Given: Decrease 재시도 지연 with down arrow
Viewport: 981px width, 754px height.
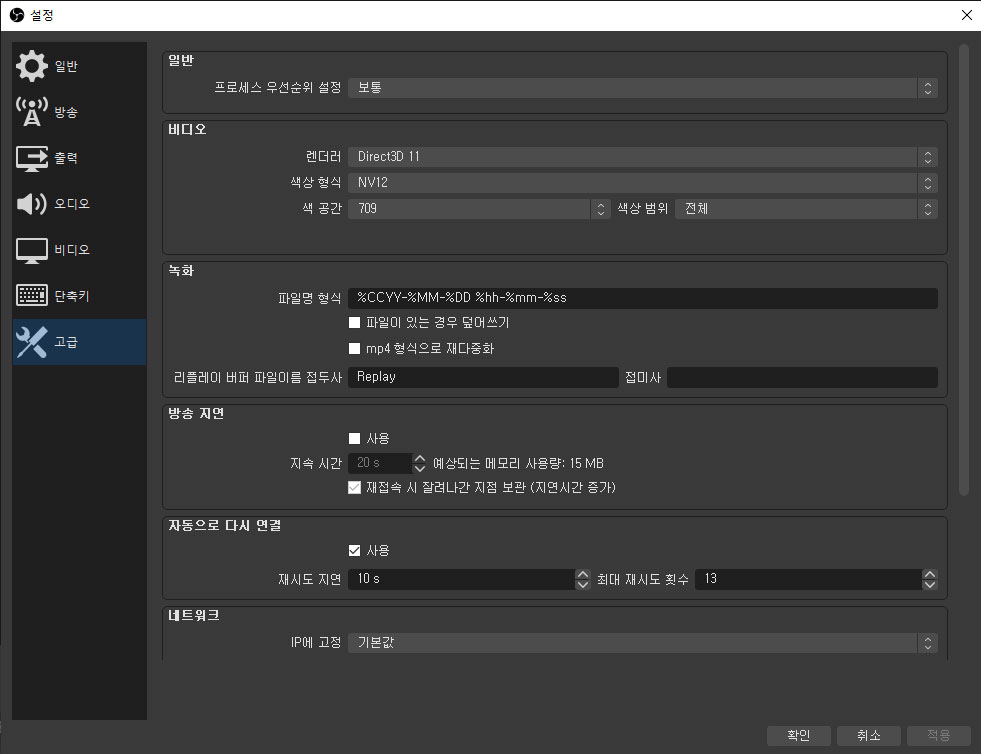Looking at the screenshot, I should tap(582, 584).
